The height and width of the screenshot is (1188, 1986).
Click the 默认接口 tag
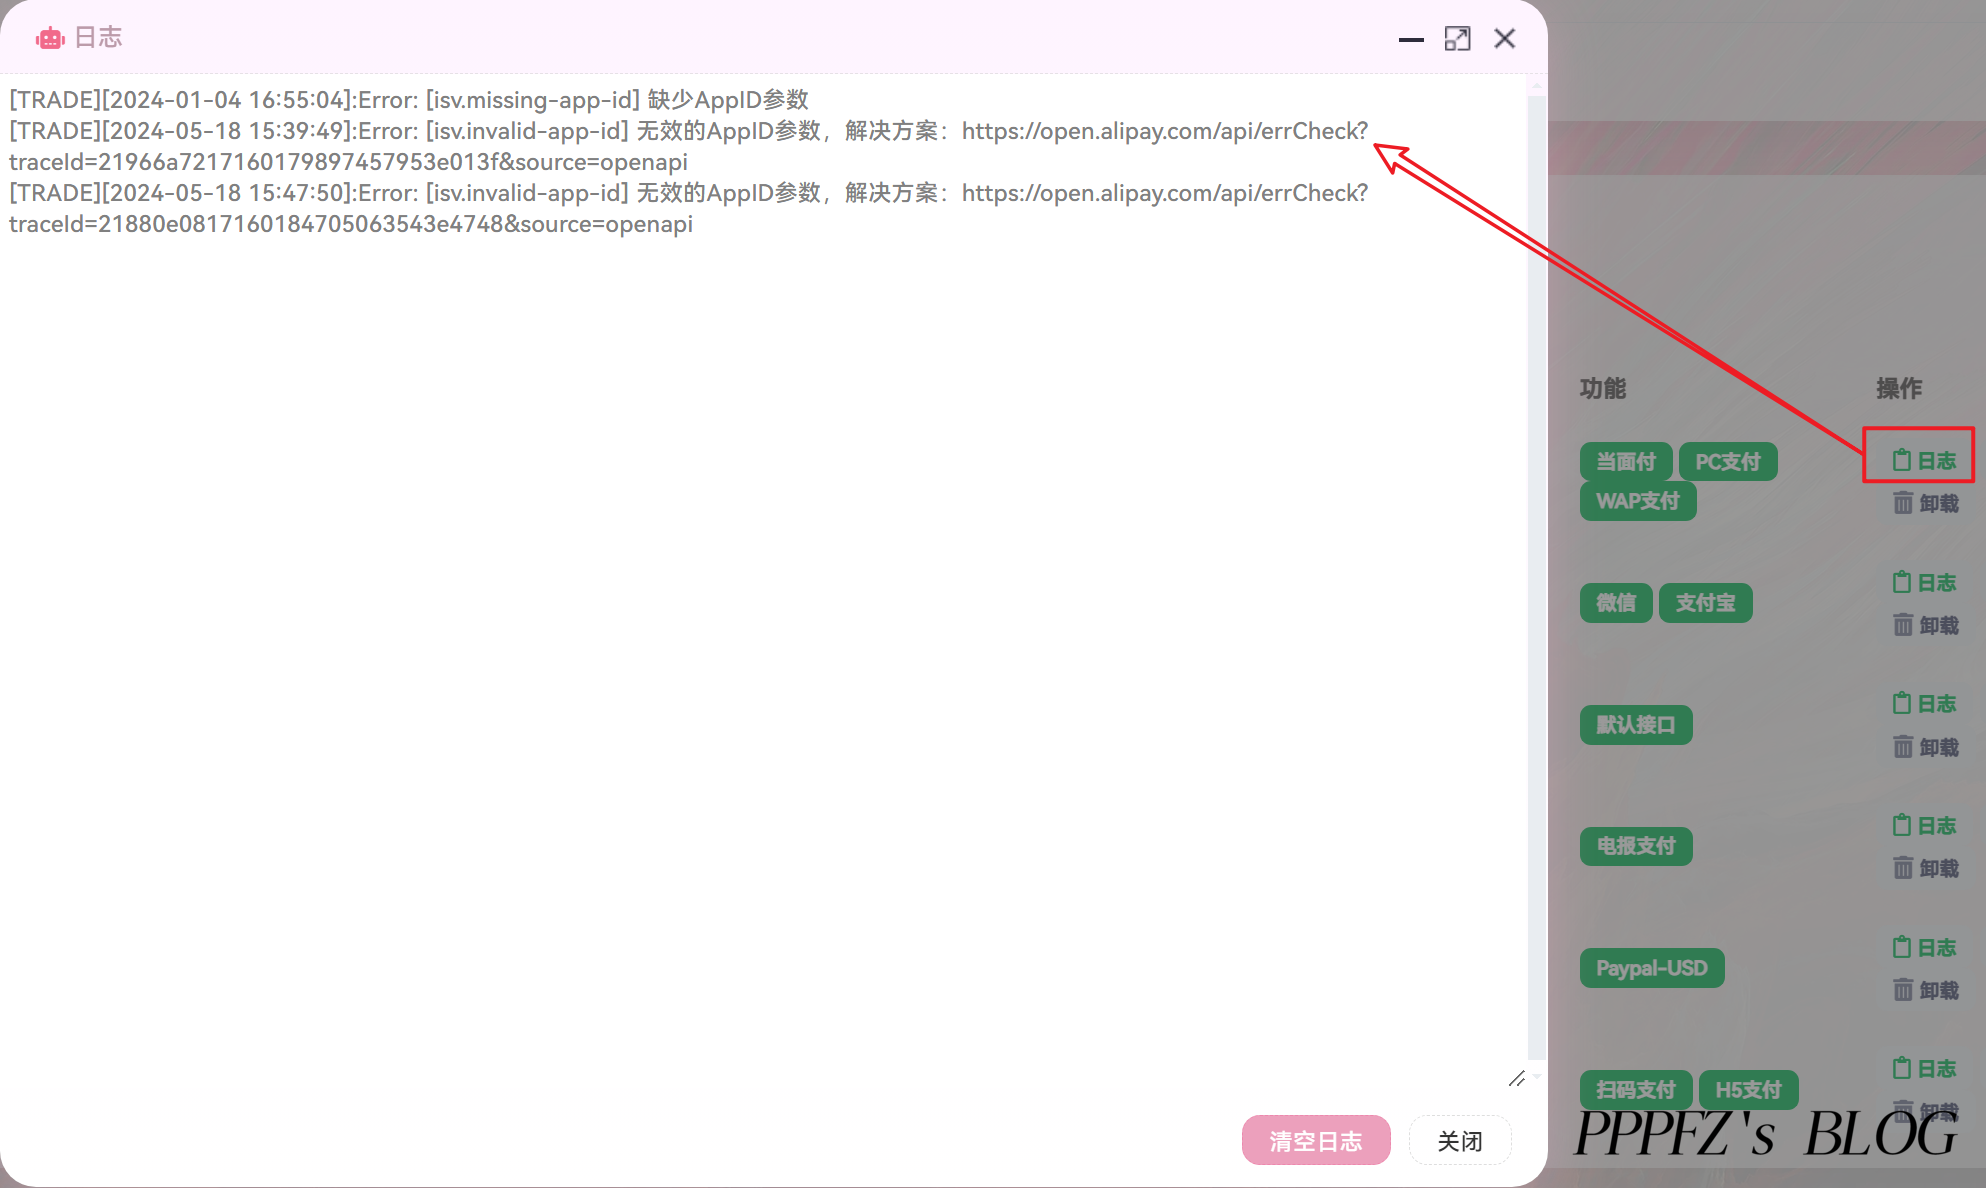[1636, 725]
